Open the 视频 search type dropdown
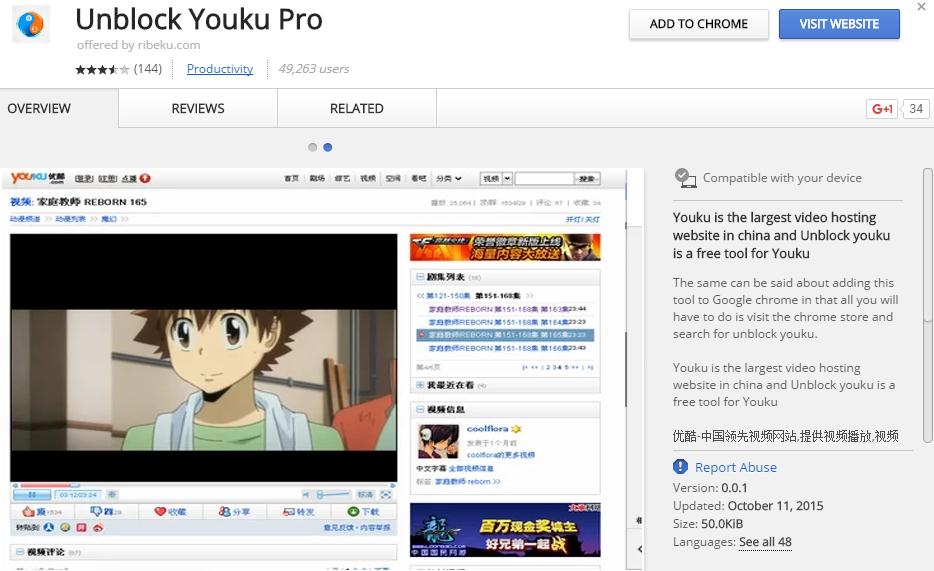 497,178
